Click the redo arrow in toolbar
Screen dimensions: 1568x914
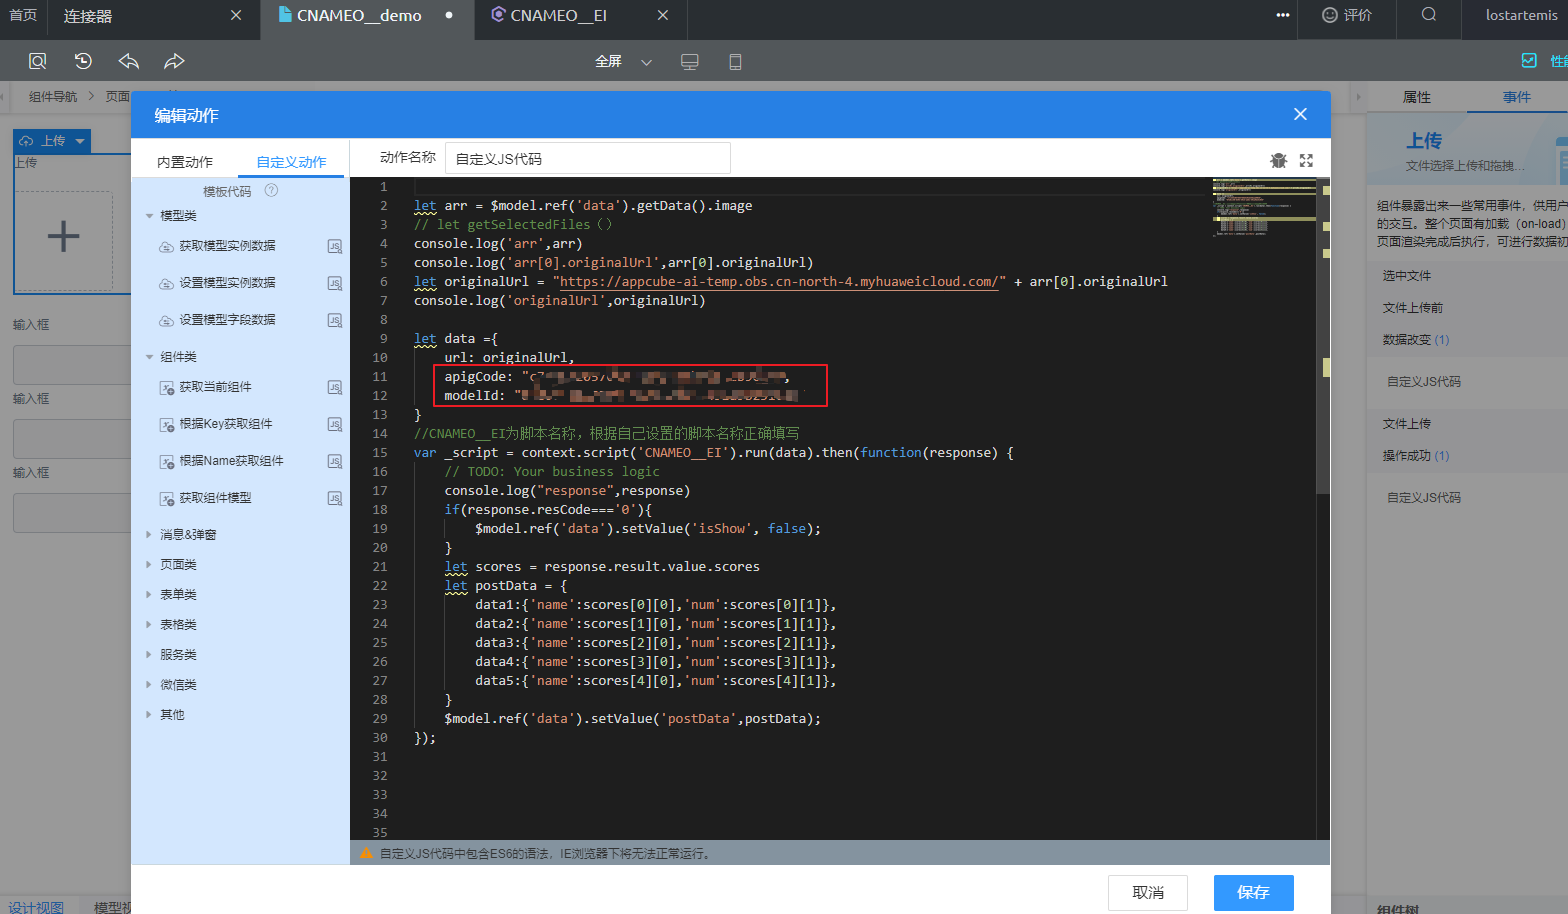[x=174, y=61]
